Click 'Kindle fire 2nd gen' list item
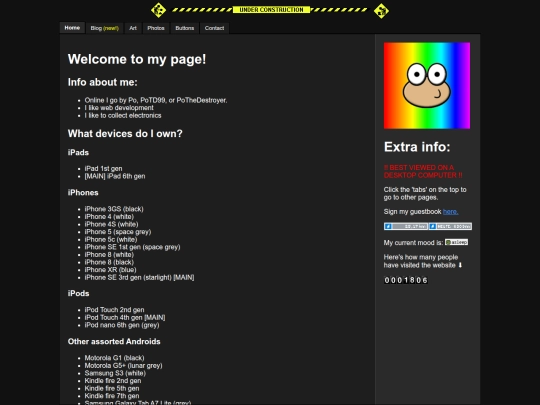 (113, 381)
